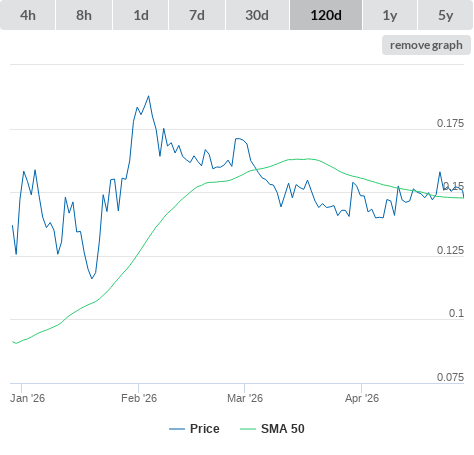Switch chart to 30d range
The height and width of the screenshot is (455, 474).
(x=257, y=15)
